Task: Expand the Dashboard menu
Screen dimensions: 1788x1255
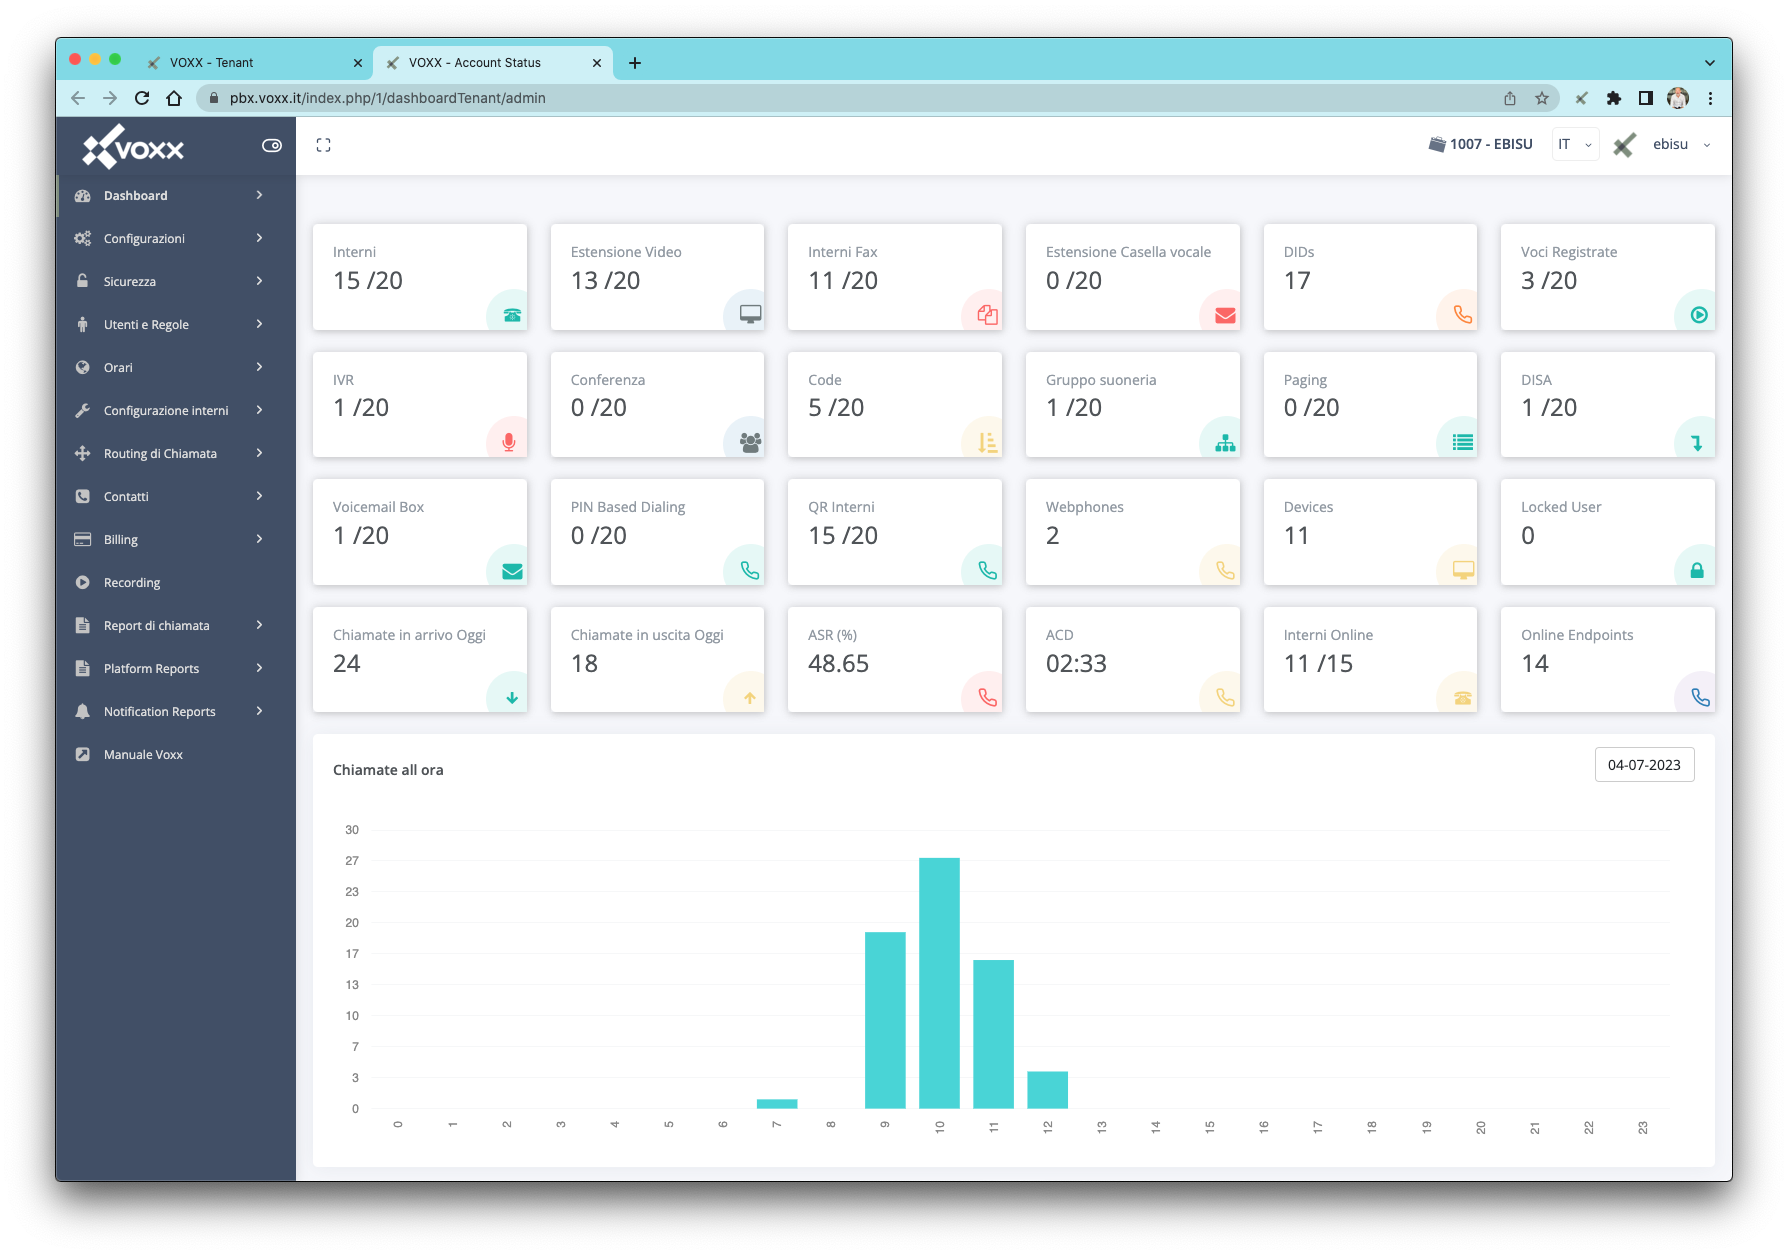Action: tap(176, 195)
